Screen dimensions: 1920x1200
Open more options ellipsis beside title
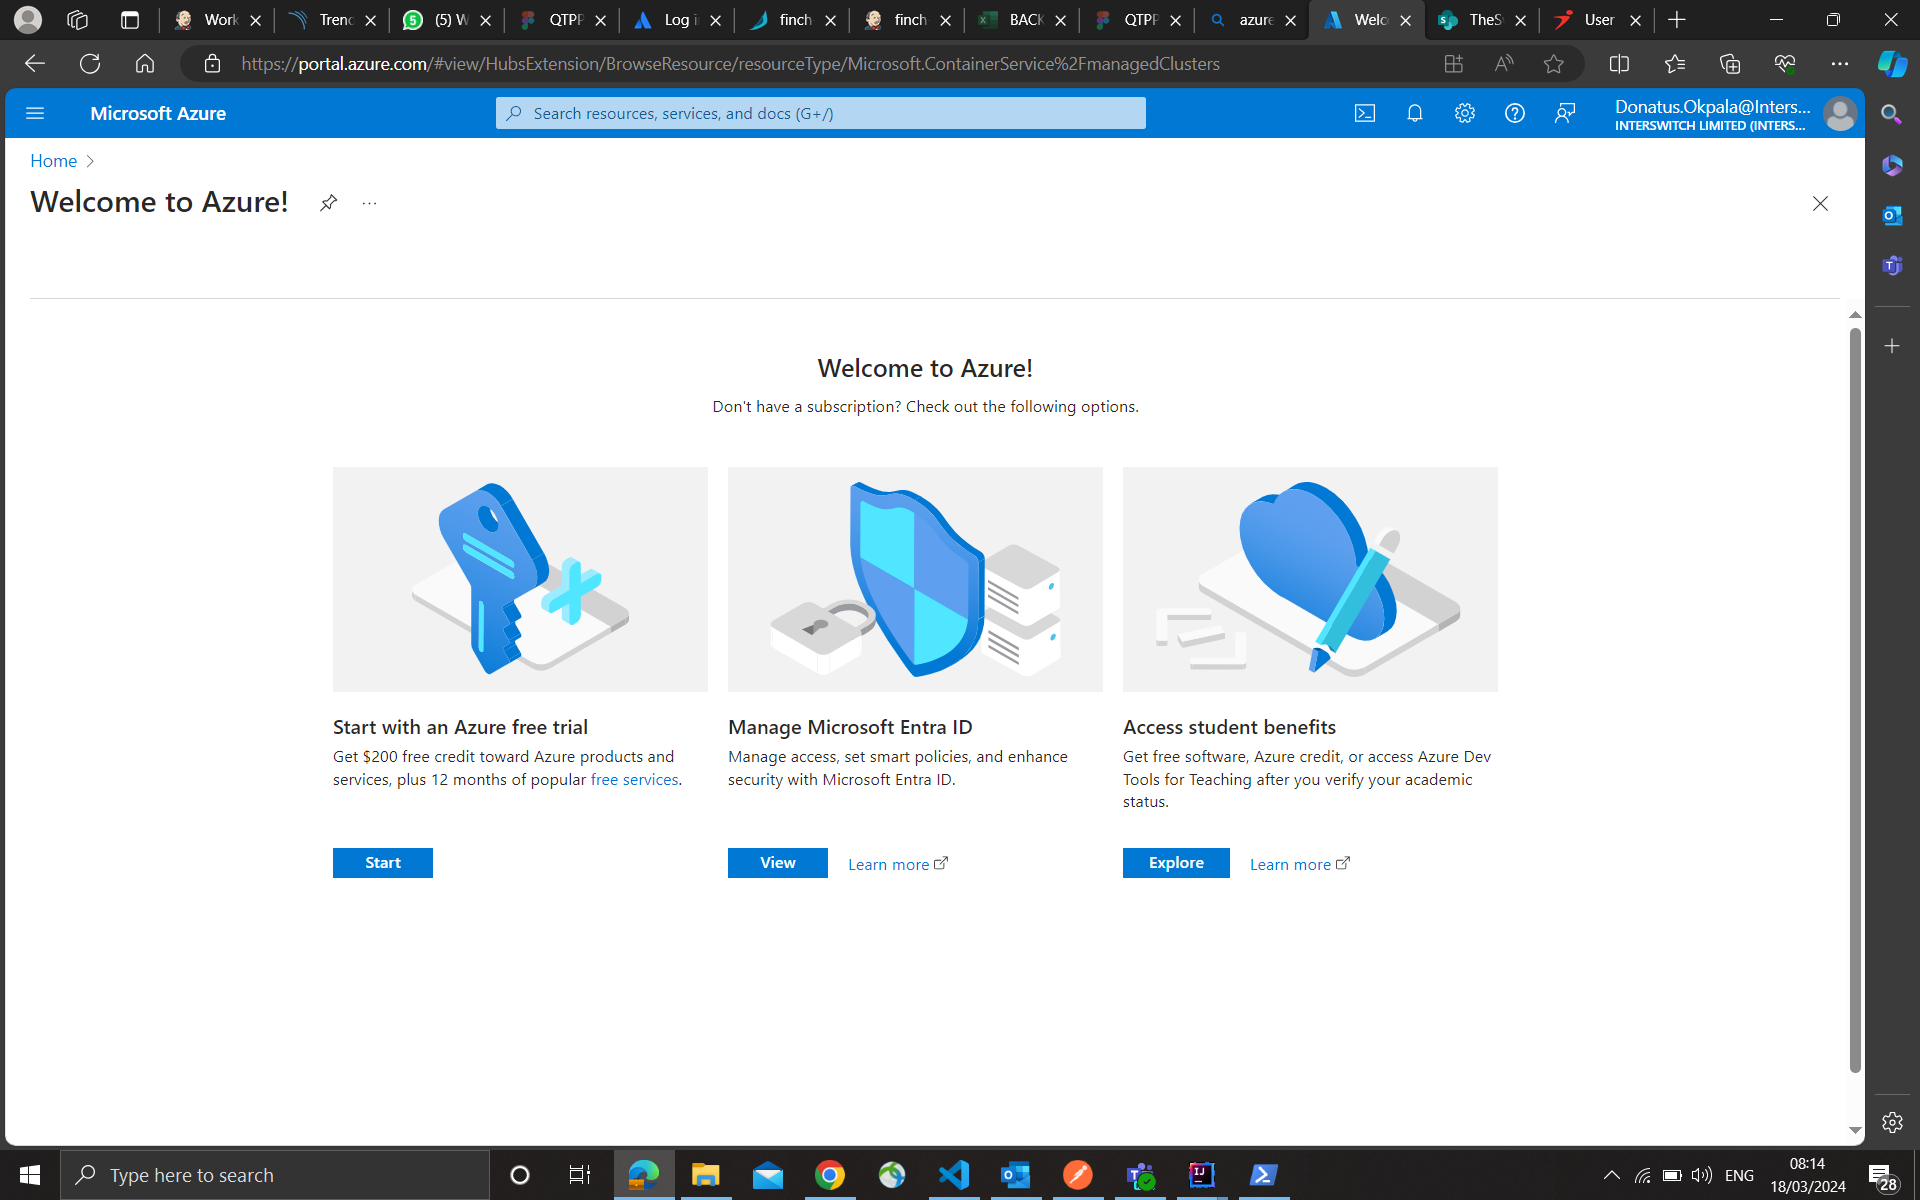point(369,203)
